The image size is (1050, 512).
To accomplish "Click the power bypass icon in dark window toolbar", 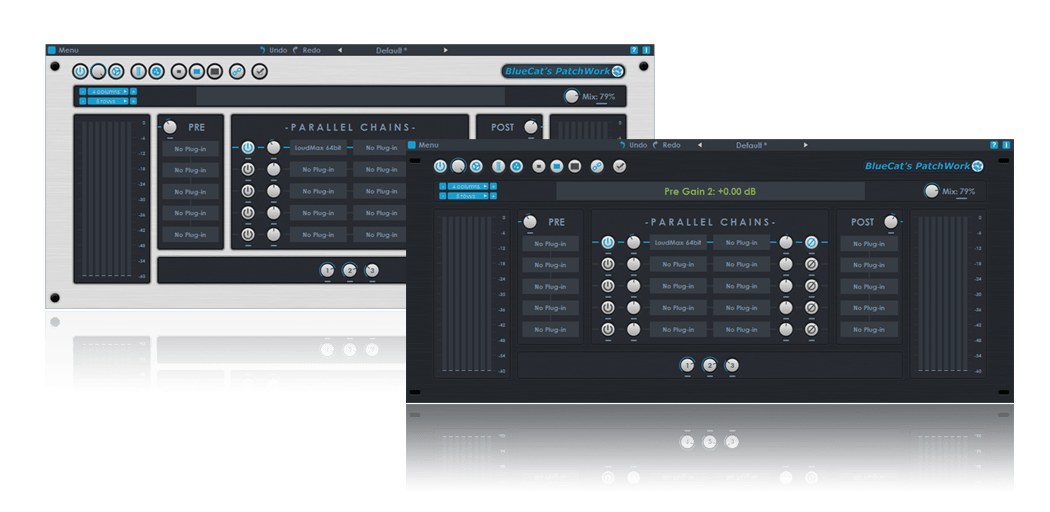I will pyautogui.click(x=440, y=166).
